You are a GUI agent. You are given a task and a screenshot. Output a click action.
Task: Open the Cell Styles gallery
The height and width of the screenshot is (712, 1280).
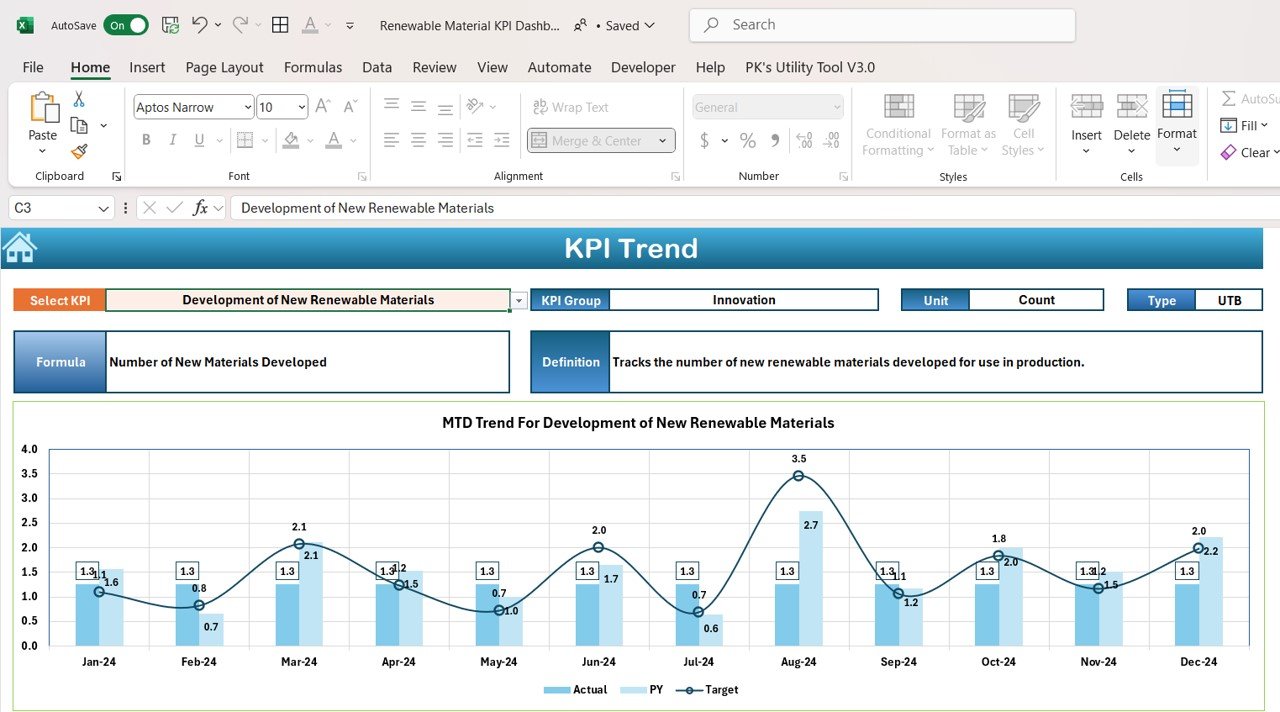1023,125
